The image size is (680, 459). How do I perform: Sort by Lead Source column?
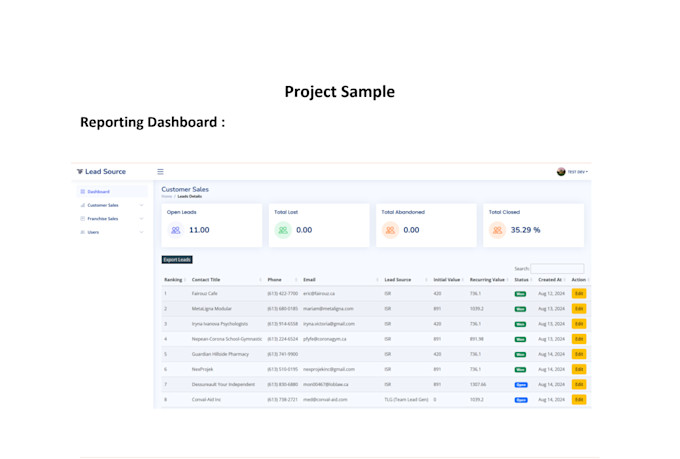click(x=405, y=280)
